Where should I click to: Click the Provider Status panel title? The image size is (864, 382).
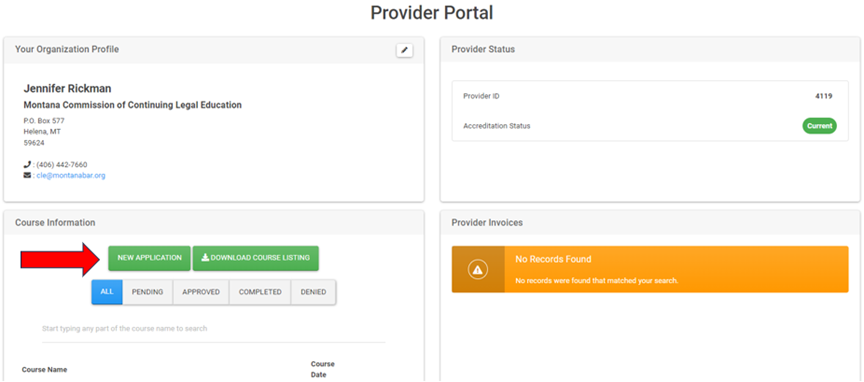click(483, 49)
